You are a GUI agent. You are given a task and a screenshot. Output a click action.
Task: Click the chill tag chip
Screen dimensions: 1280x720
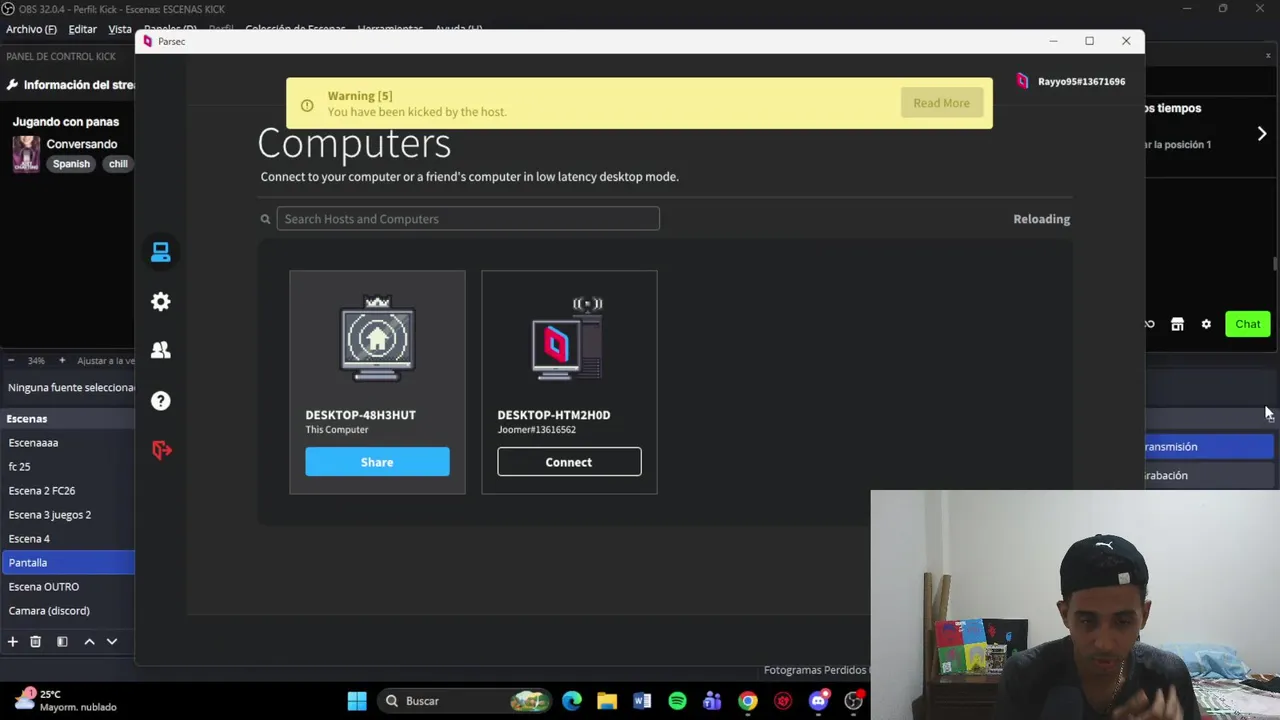click(118, 164)
